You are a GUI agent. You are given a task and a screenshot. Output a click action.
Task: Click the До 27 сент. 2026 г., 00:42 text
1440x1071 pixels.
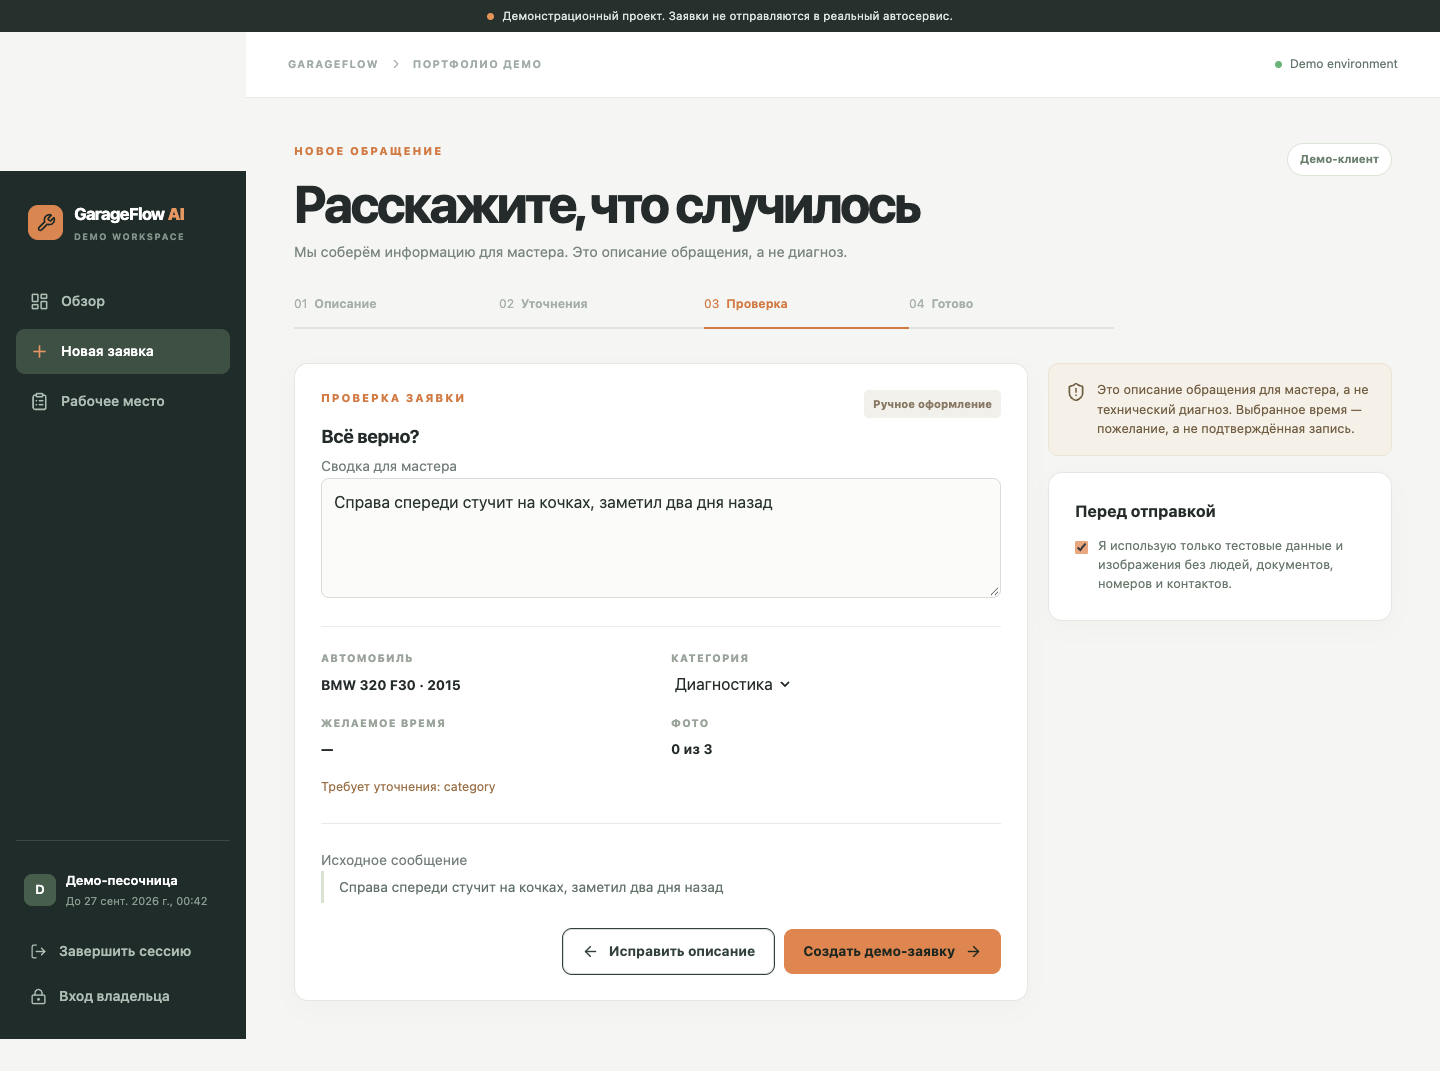tap(137, 901)
